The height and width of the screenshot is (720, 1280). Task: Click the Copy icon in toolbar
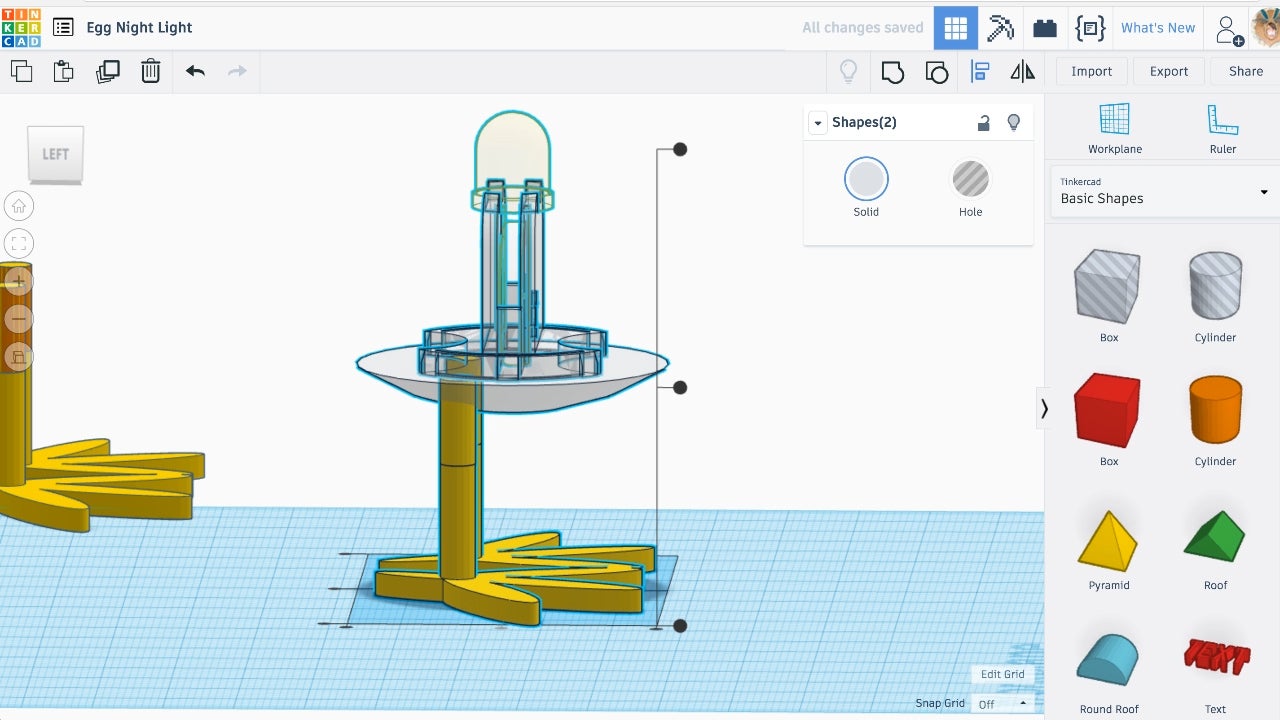tap(21, 71)
